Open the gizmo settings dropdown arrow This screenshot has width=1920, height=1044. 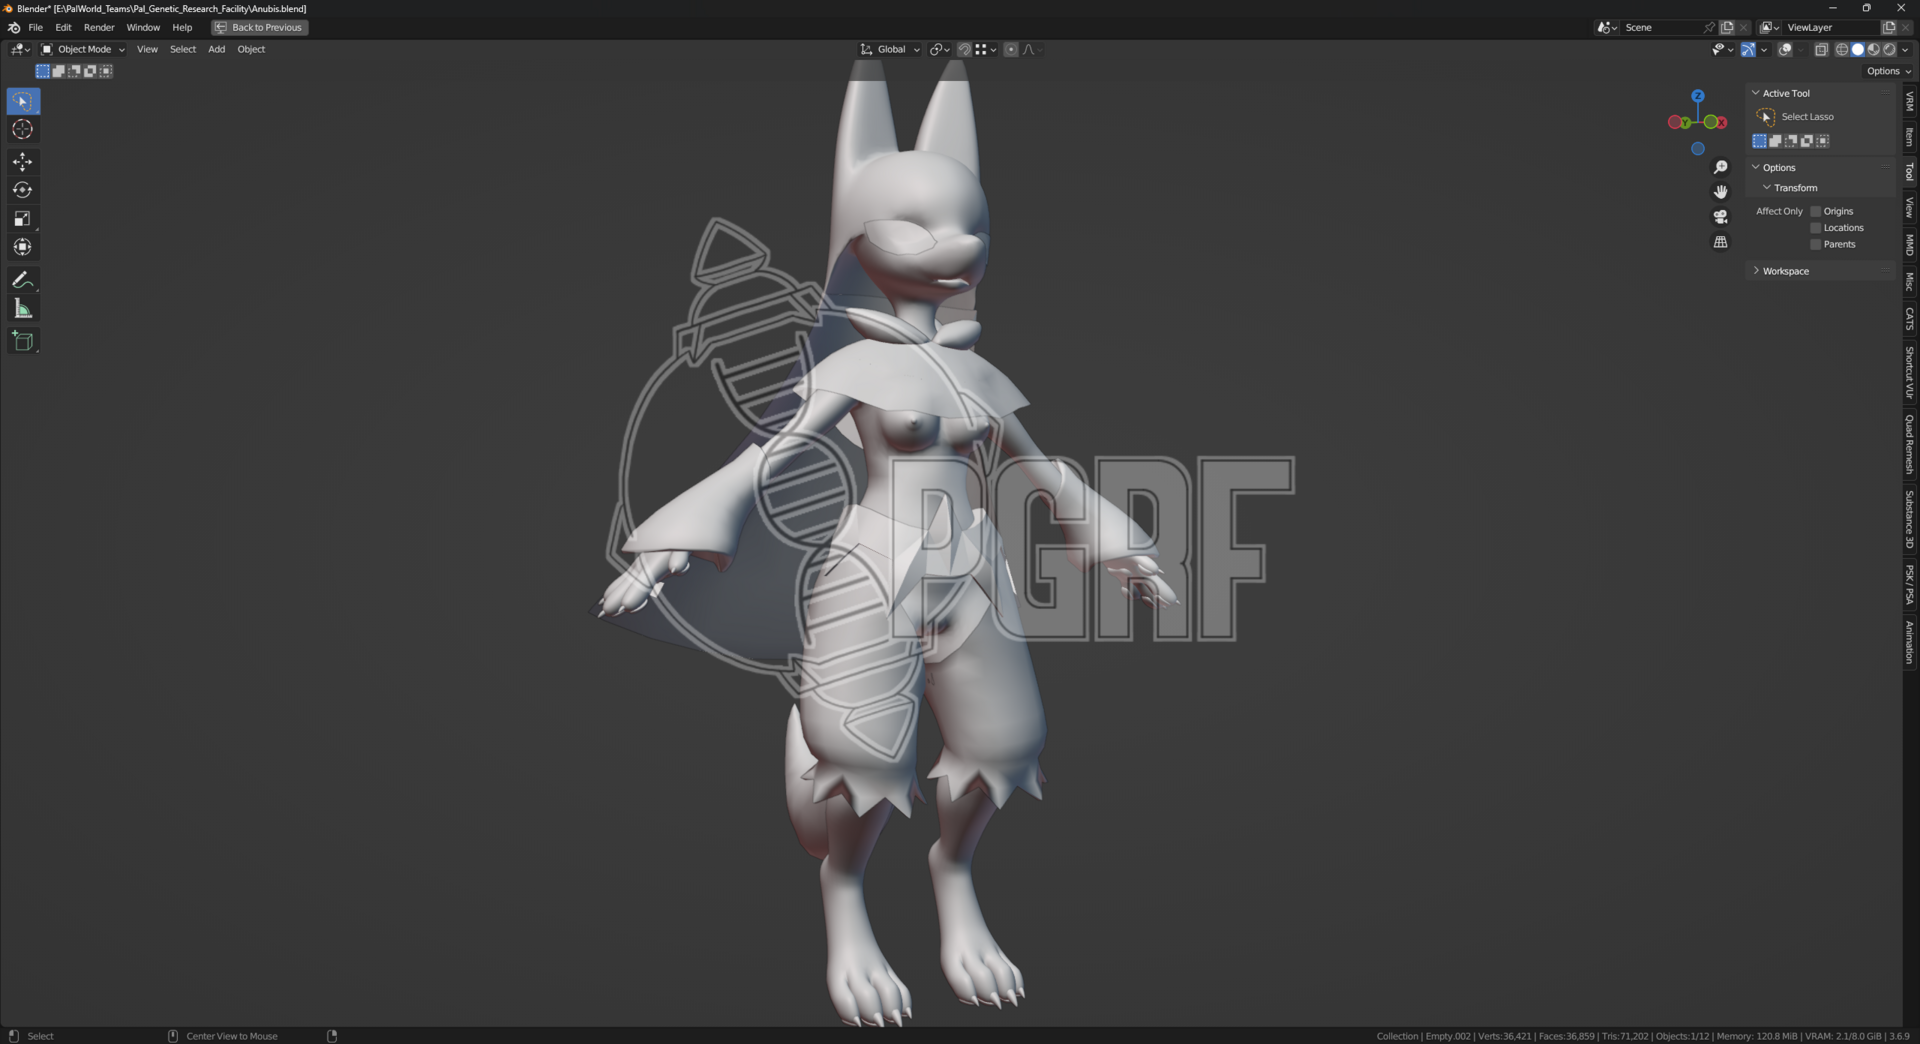(x=1763, y=49)
